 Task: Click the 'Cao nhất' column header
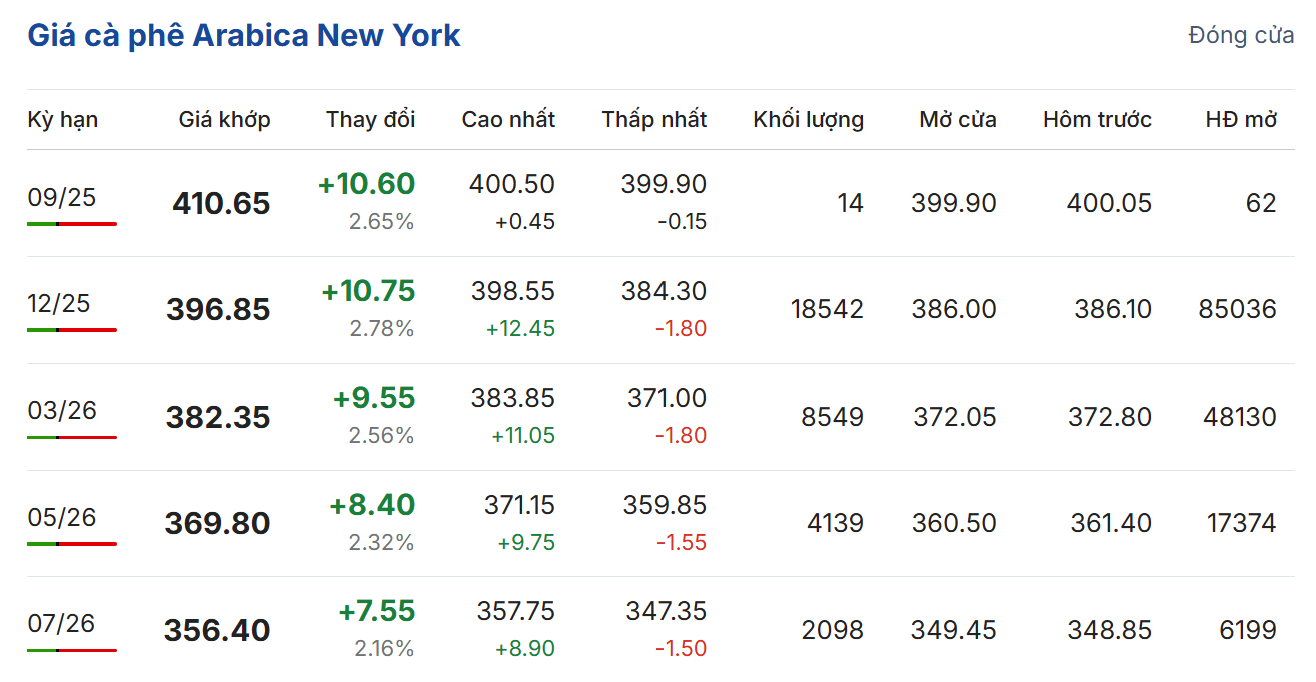click(508, 120)
